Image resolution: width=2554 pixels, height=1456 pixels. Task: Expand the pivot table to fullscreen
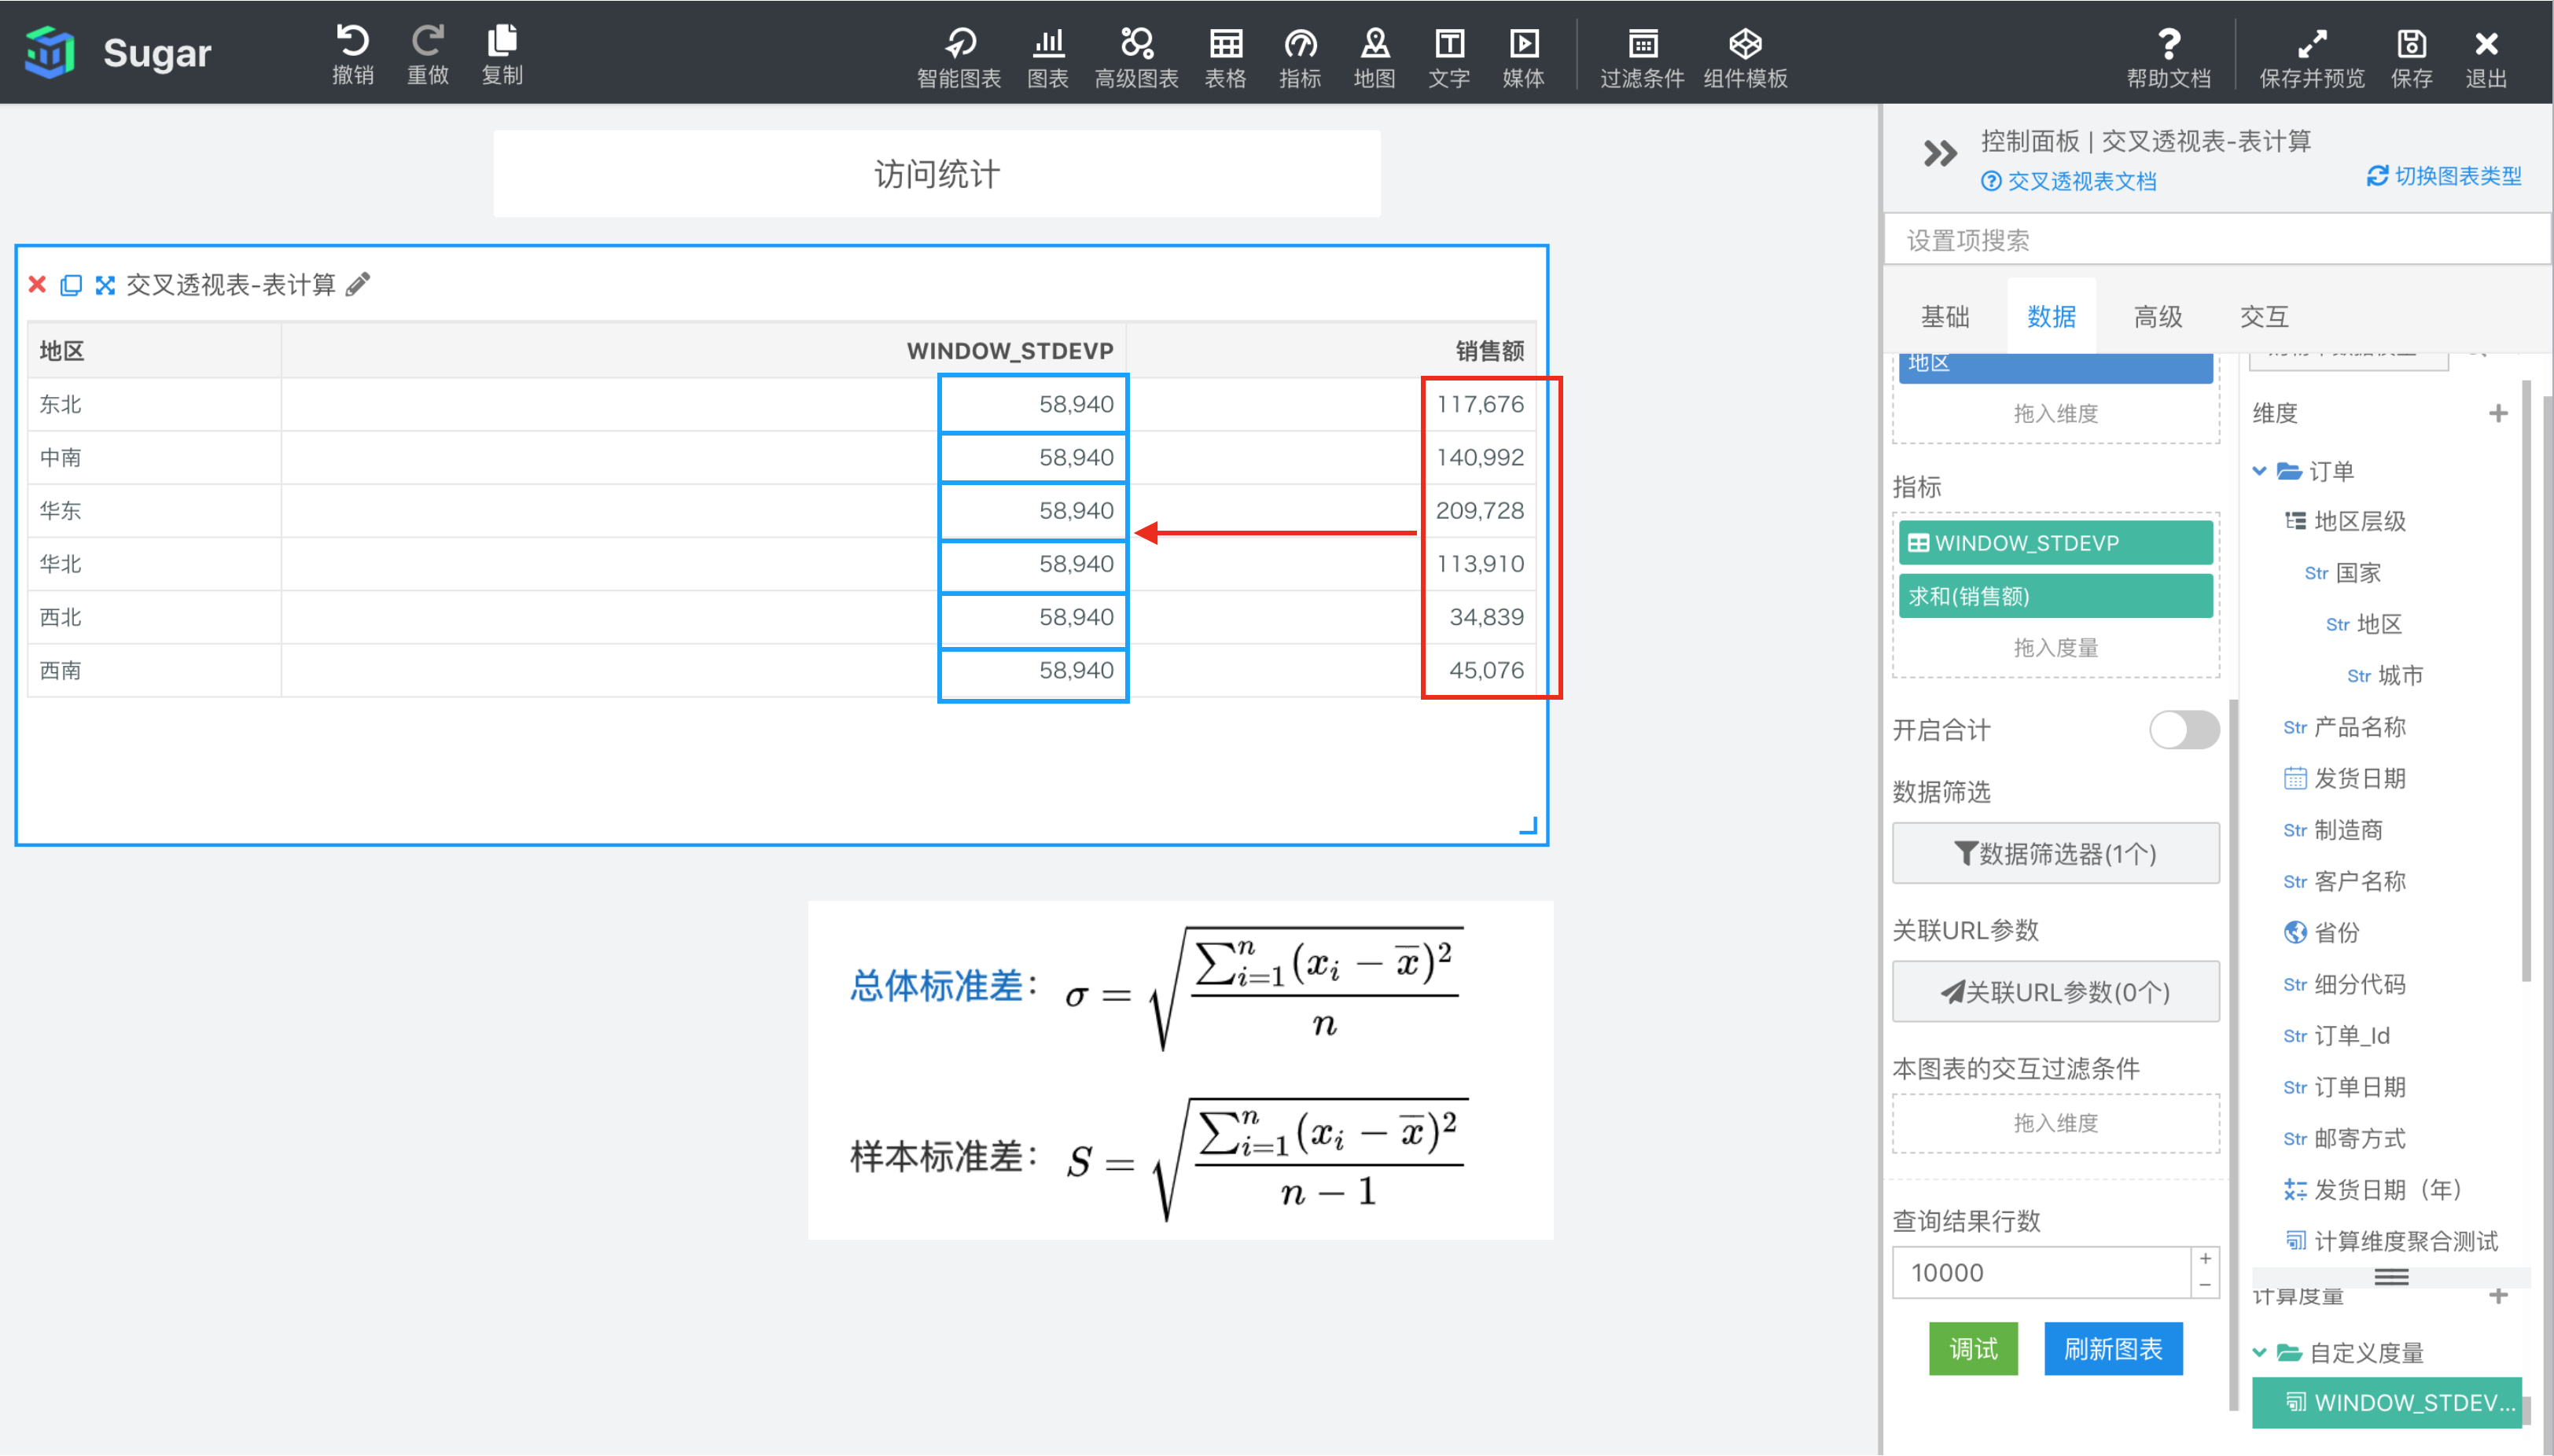(105, 285)
